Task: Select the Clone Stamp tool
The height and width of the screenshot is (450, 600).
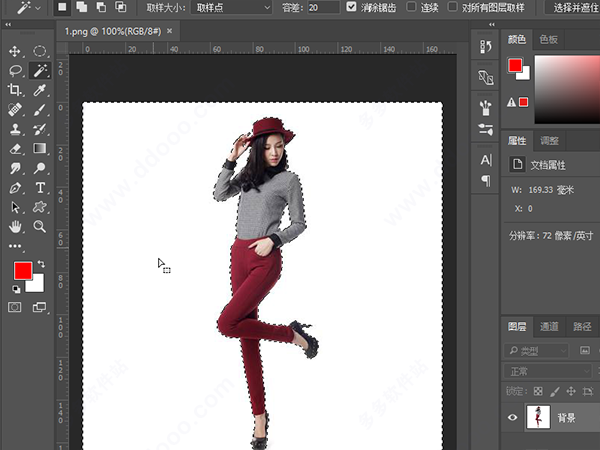Action: point(15,129)
